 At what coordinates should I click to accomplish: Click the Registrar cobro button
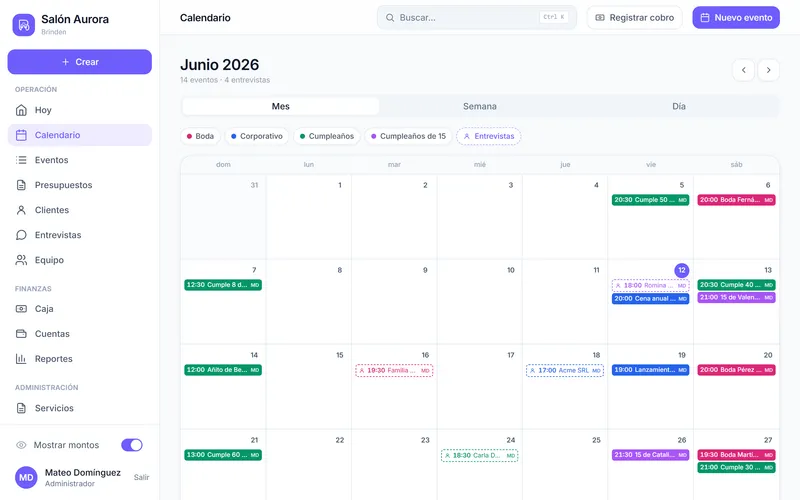[x=635, y=18]
